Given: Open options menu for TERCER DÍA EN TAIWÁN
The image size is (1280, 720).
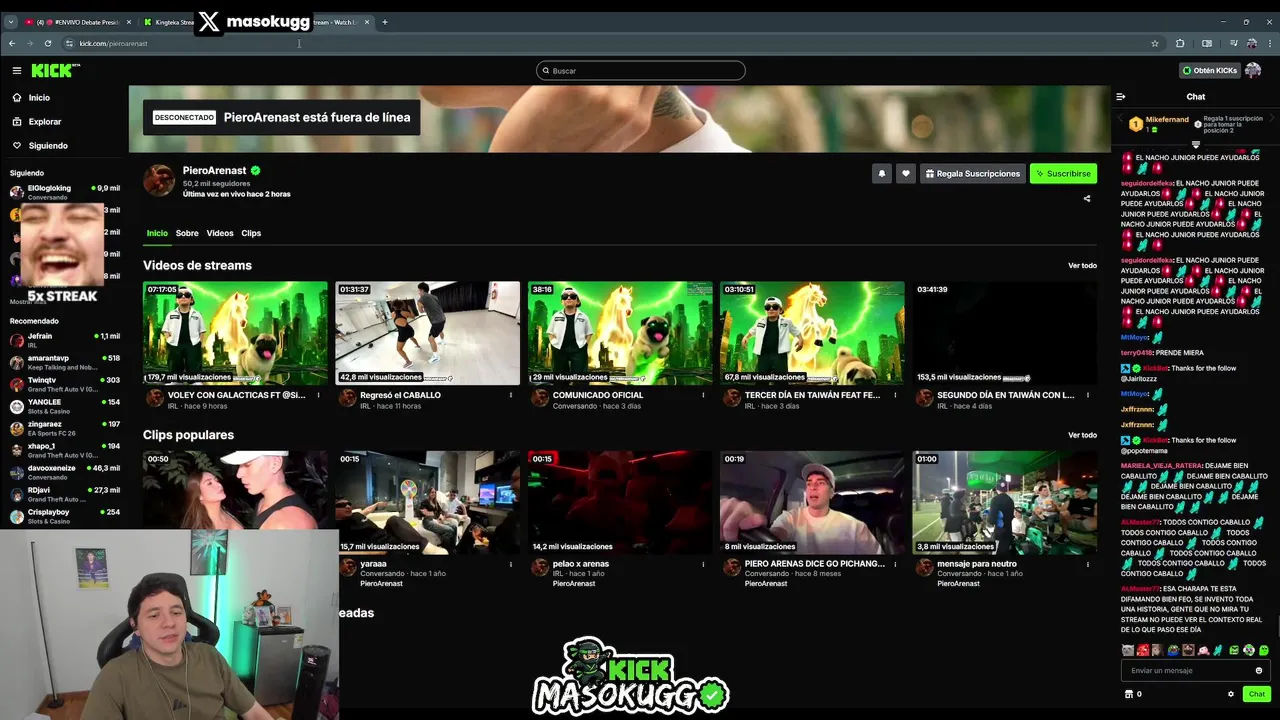Looking at the screenshot, I should pyautogui.click(x=895, y=395).
